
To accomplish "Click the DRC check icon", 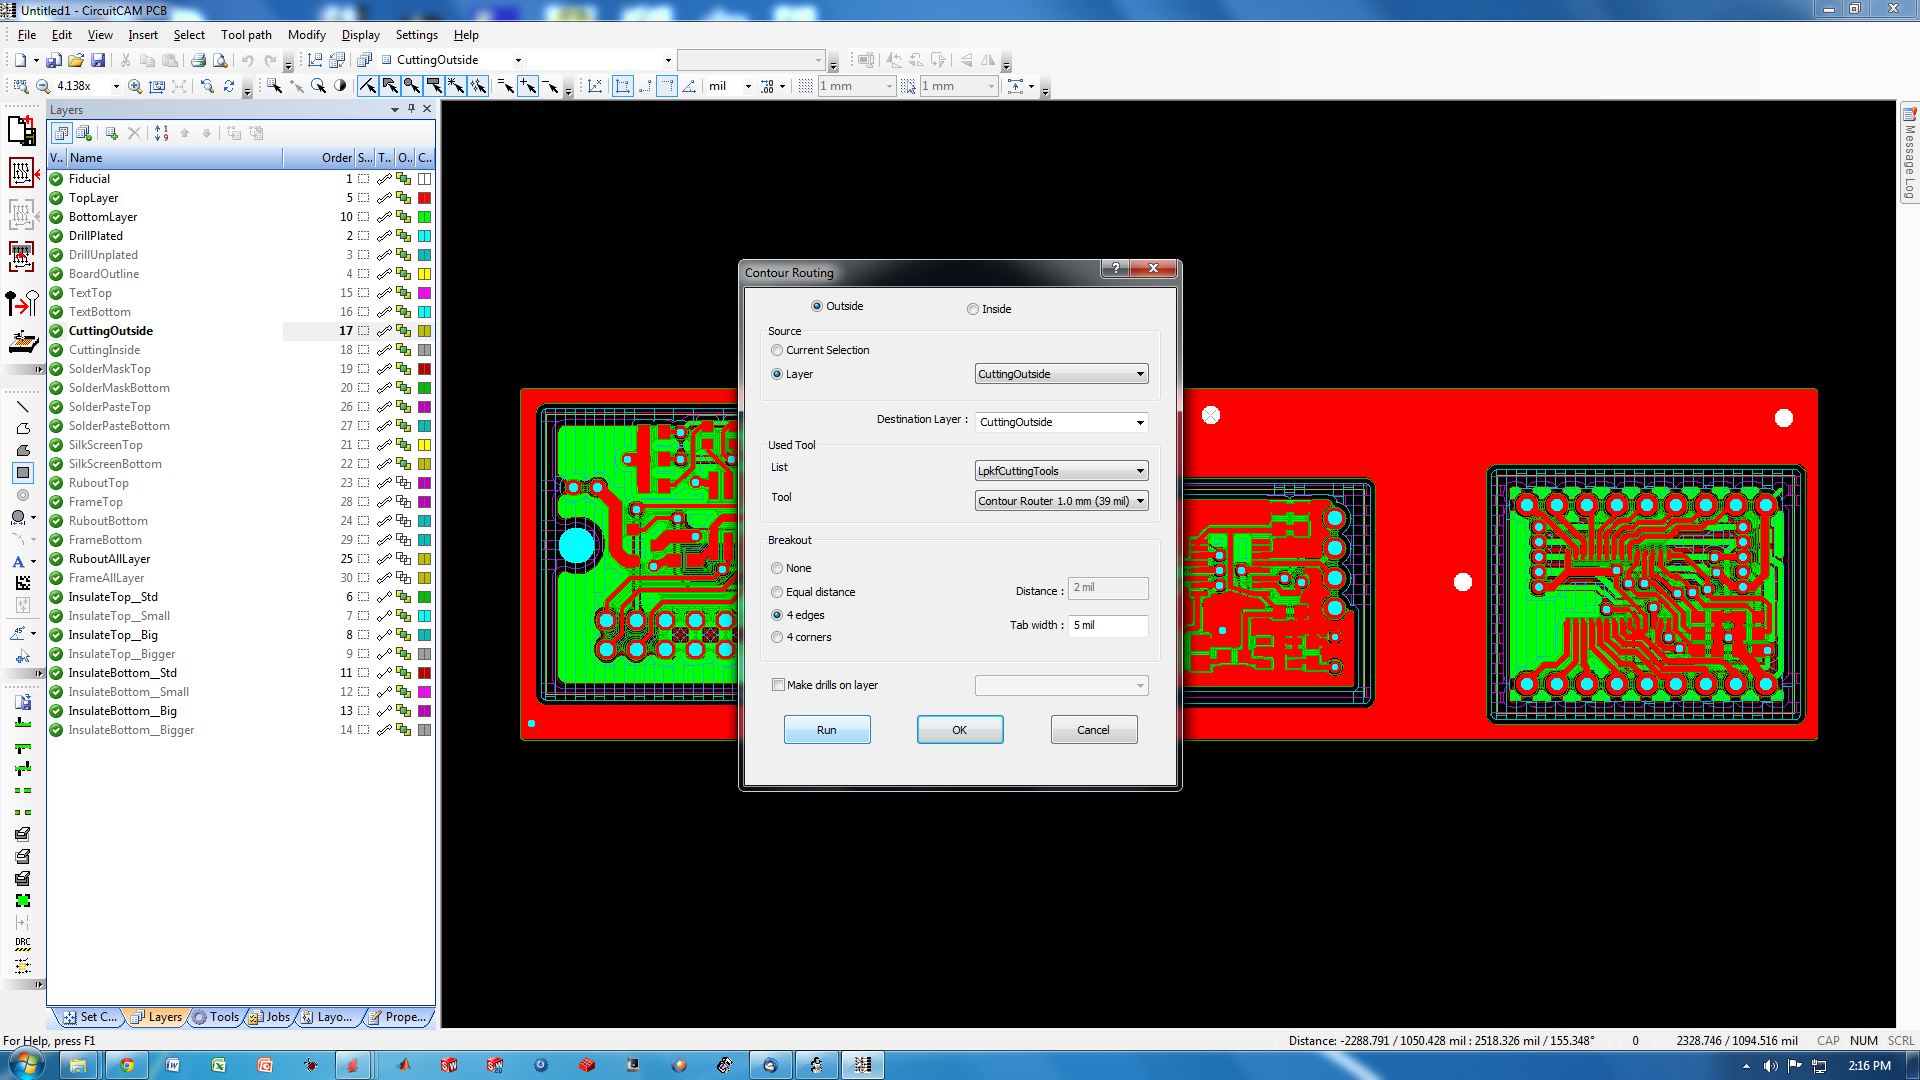I will tap(23, 944).
